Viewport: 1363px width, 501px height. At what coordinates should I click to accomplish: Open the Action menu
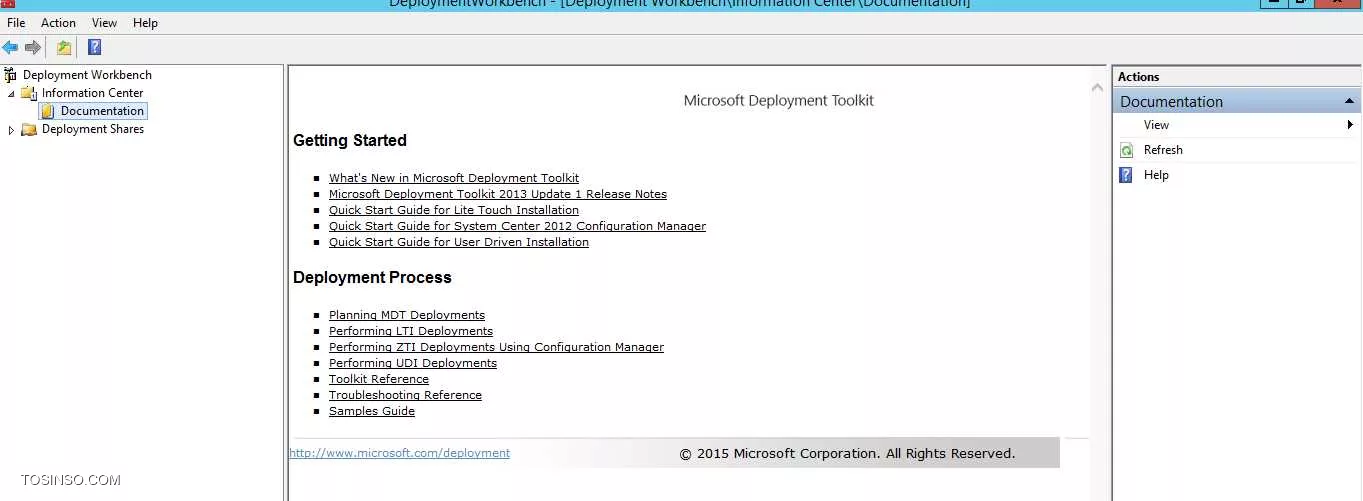coord(58,22)
